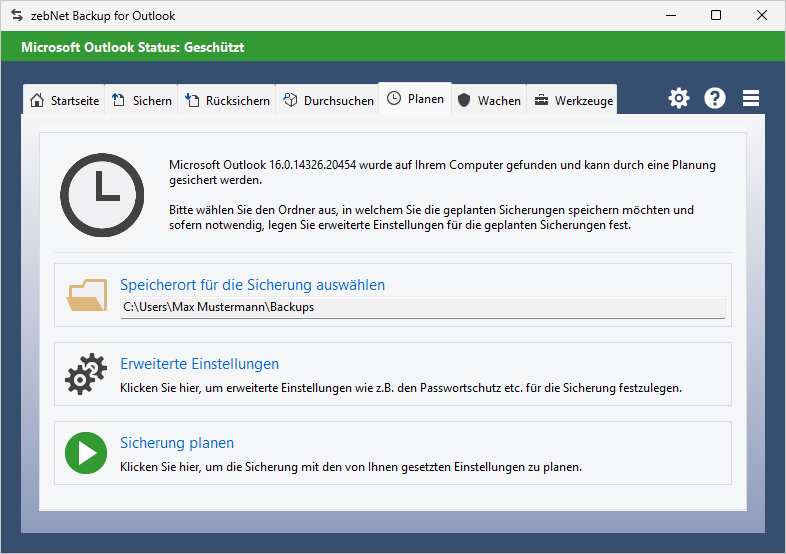Viewport: 786px width, 554px height.
Task: Click the Sicherung planen link
Action: [x=177, y=443]
